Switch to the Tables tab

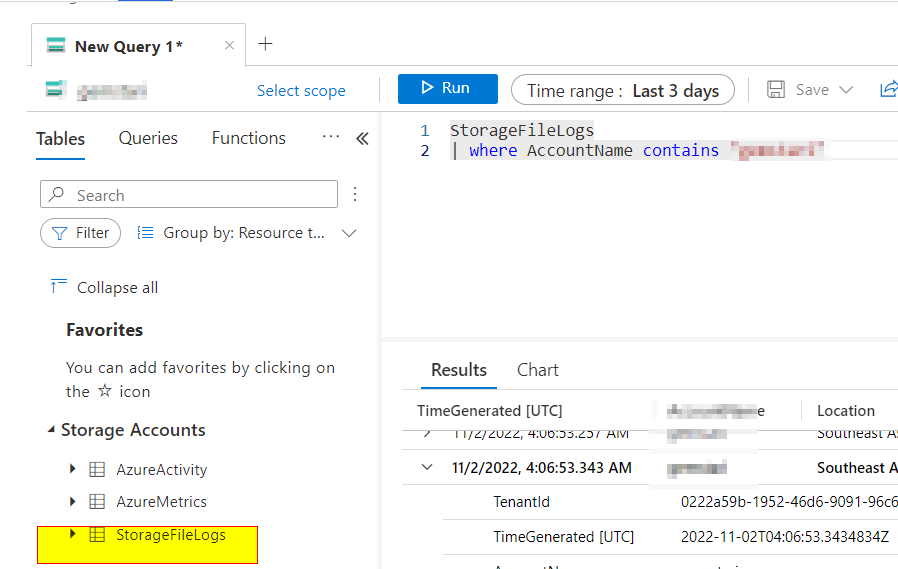(60, 139)
